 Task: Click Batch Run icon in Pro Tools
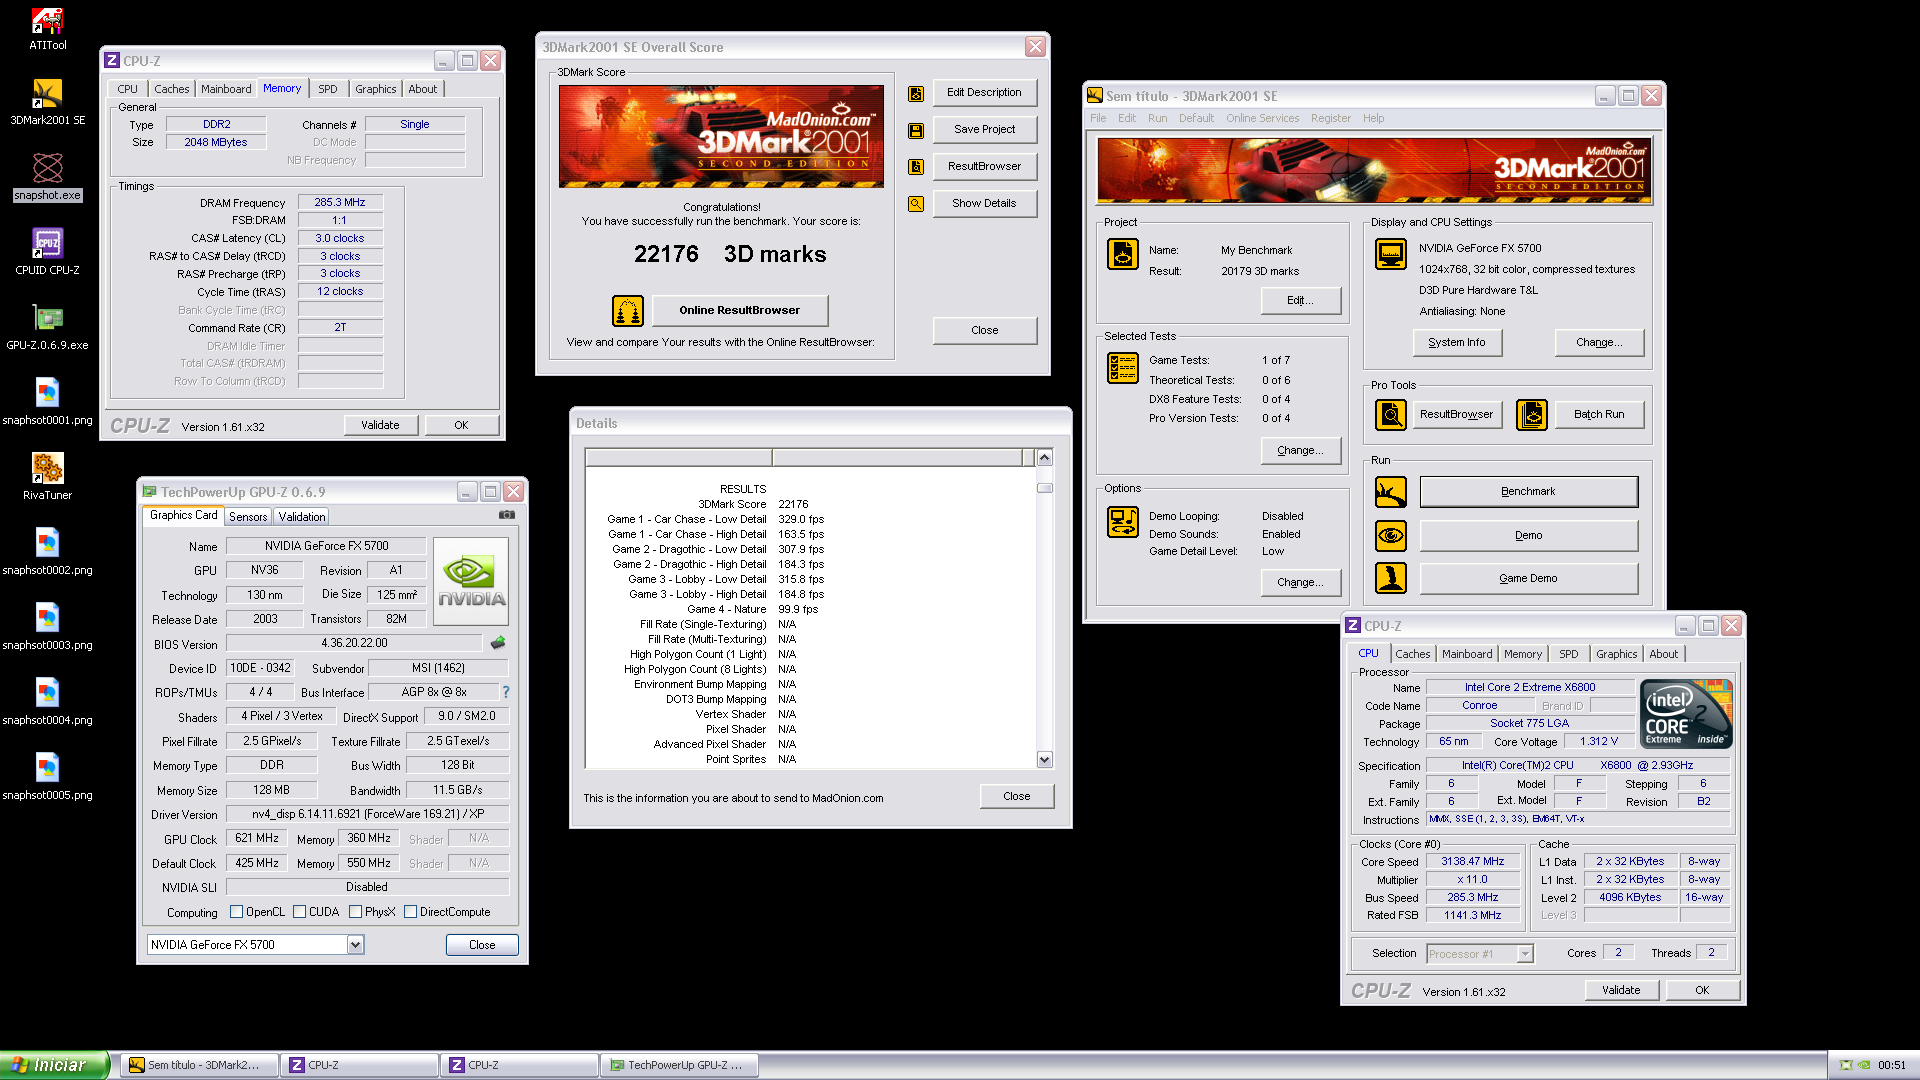[1532, 414]
